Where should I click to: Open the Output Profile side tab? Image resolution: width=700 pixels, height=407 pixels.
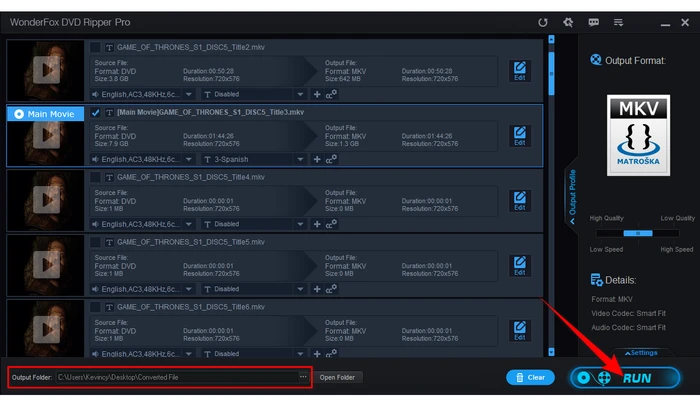click(572, 196)
